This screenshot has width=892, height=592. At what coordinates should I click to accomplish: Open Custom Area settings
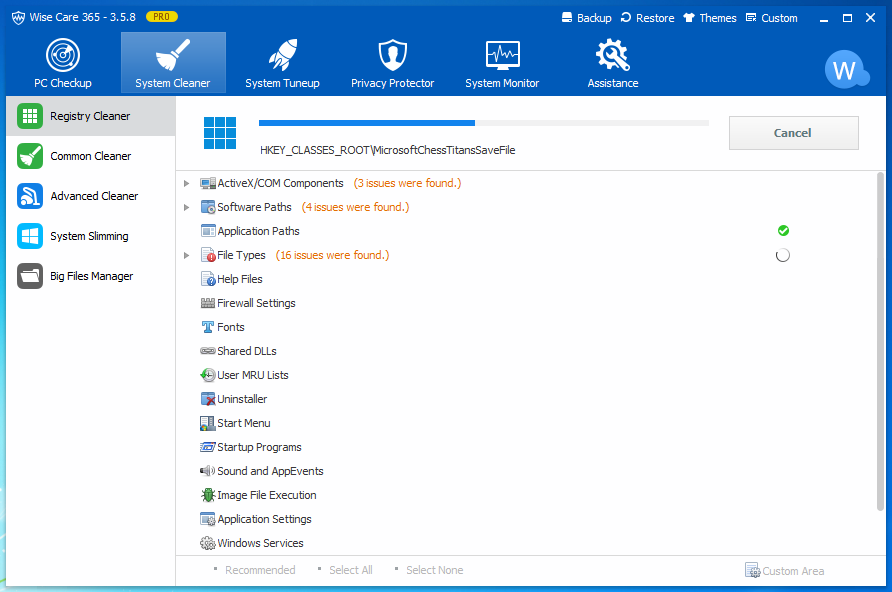[784, 570]
